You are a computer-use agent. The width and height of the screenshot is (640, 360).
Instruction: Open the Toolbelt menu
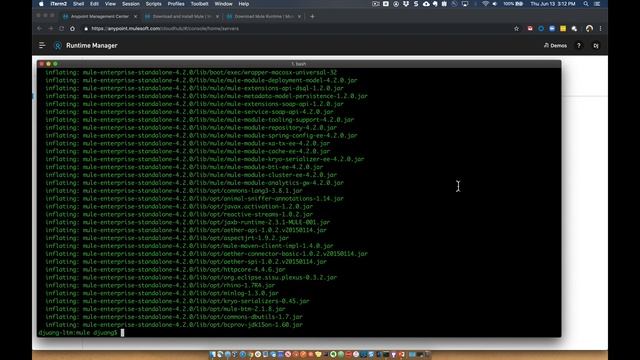[200, 4]
